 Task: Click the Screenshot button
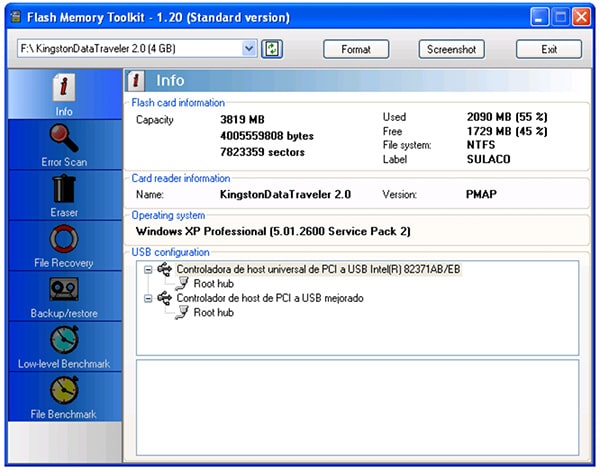click(x=452, y=49)
